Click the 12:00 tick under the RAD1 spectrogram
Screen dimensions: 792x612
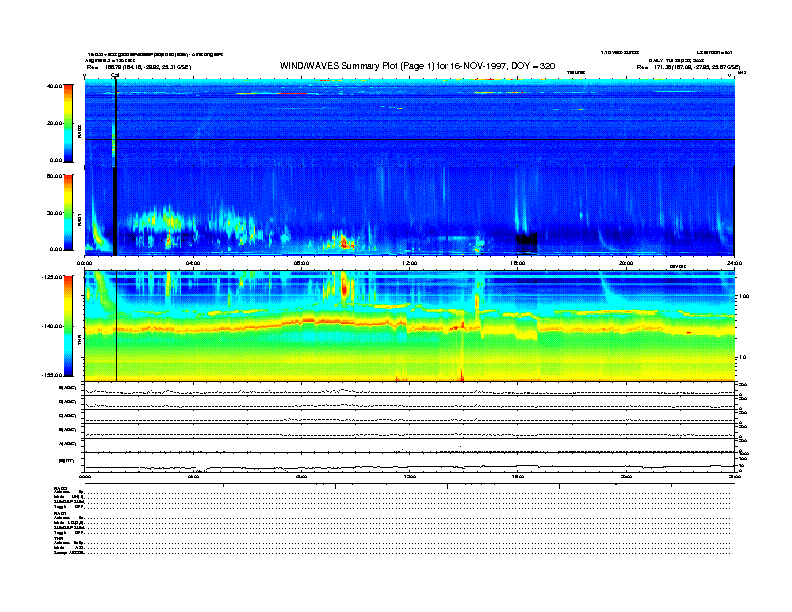(409, 263)
